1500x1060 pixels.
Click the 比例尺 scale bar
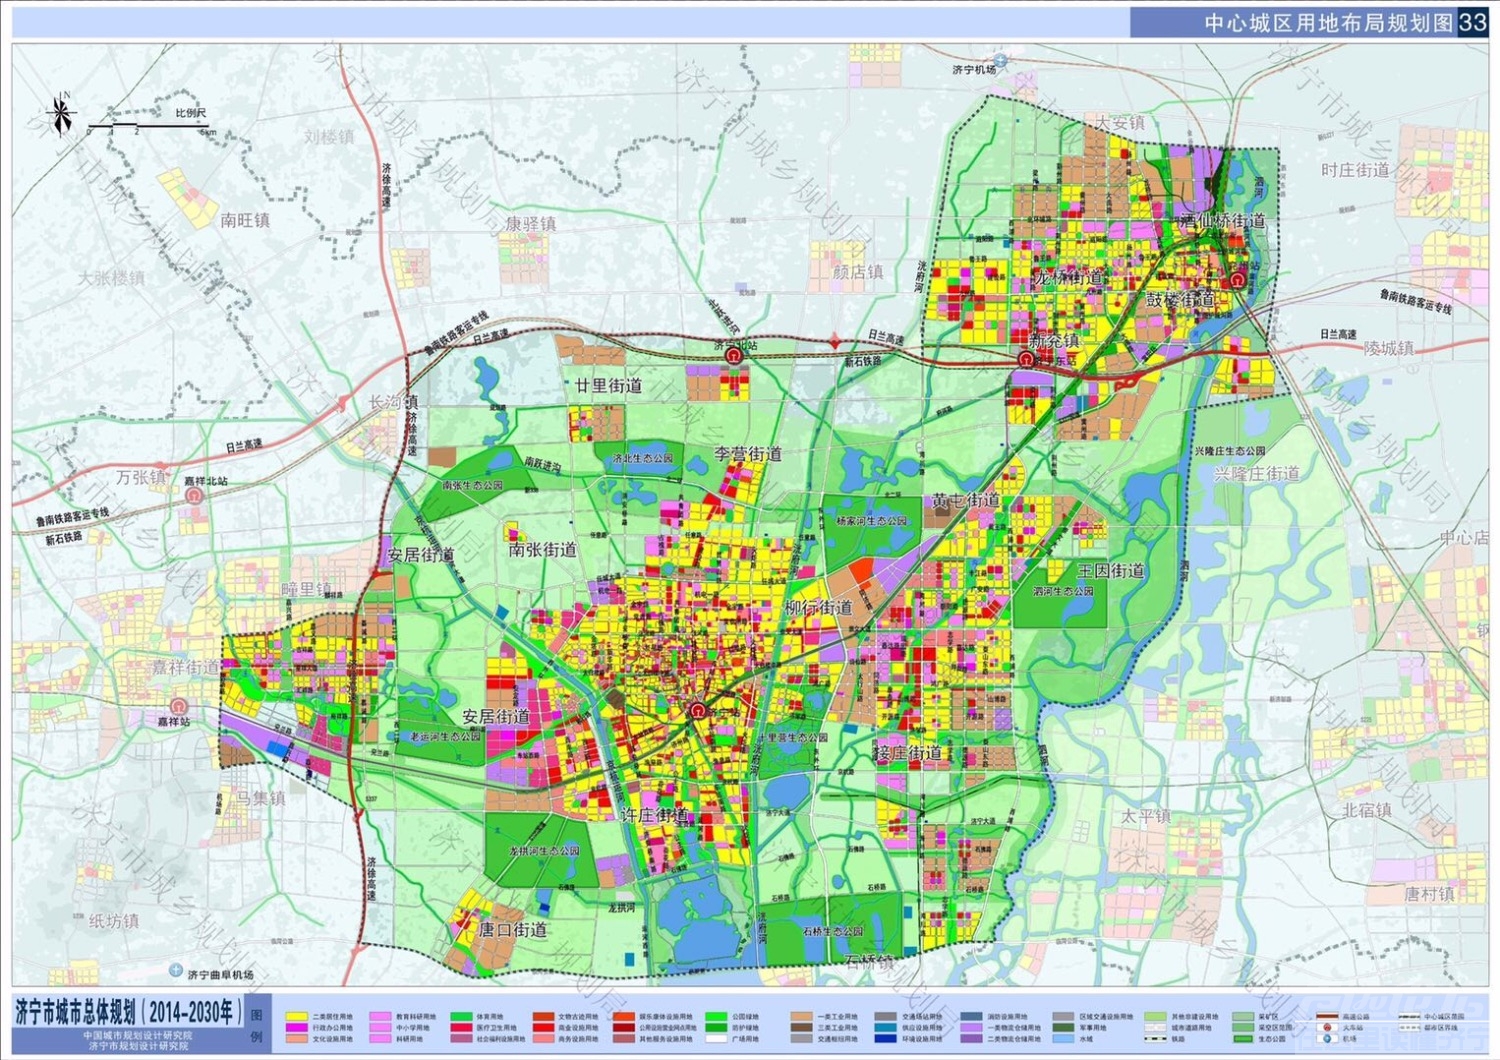tap(150, 127)
